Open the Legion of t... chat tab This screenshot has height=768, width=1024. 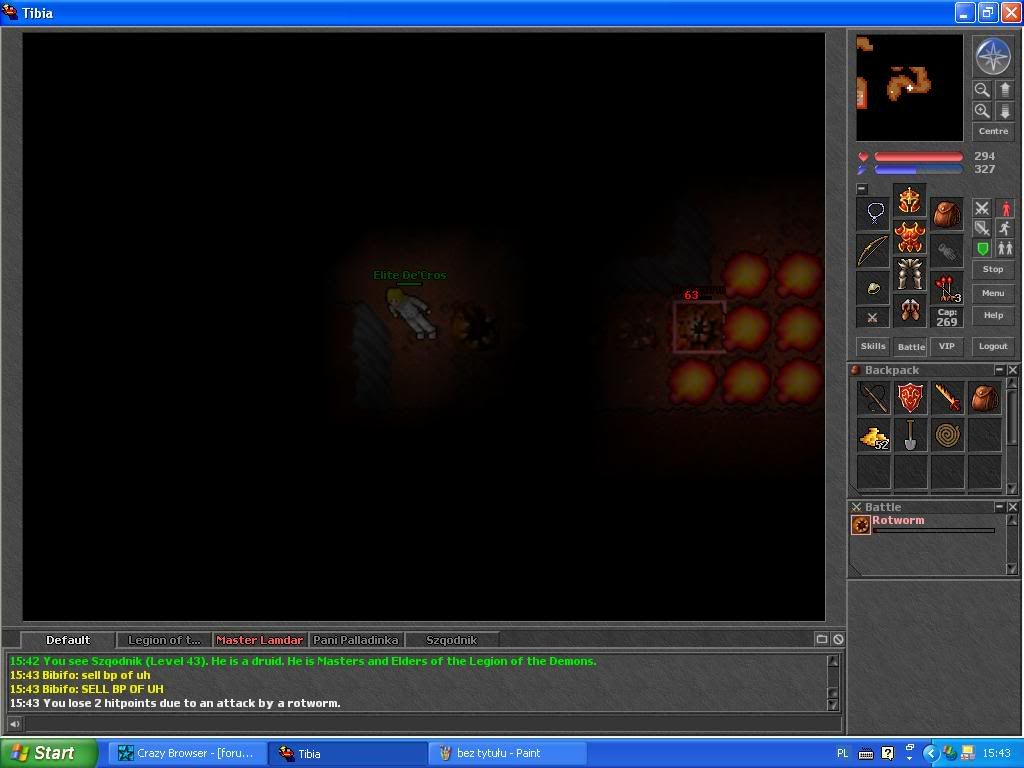point(164,640)
